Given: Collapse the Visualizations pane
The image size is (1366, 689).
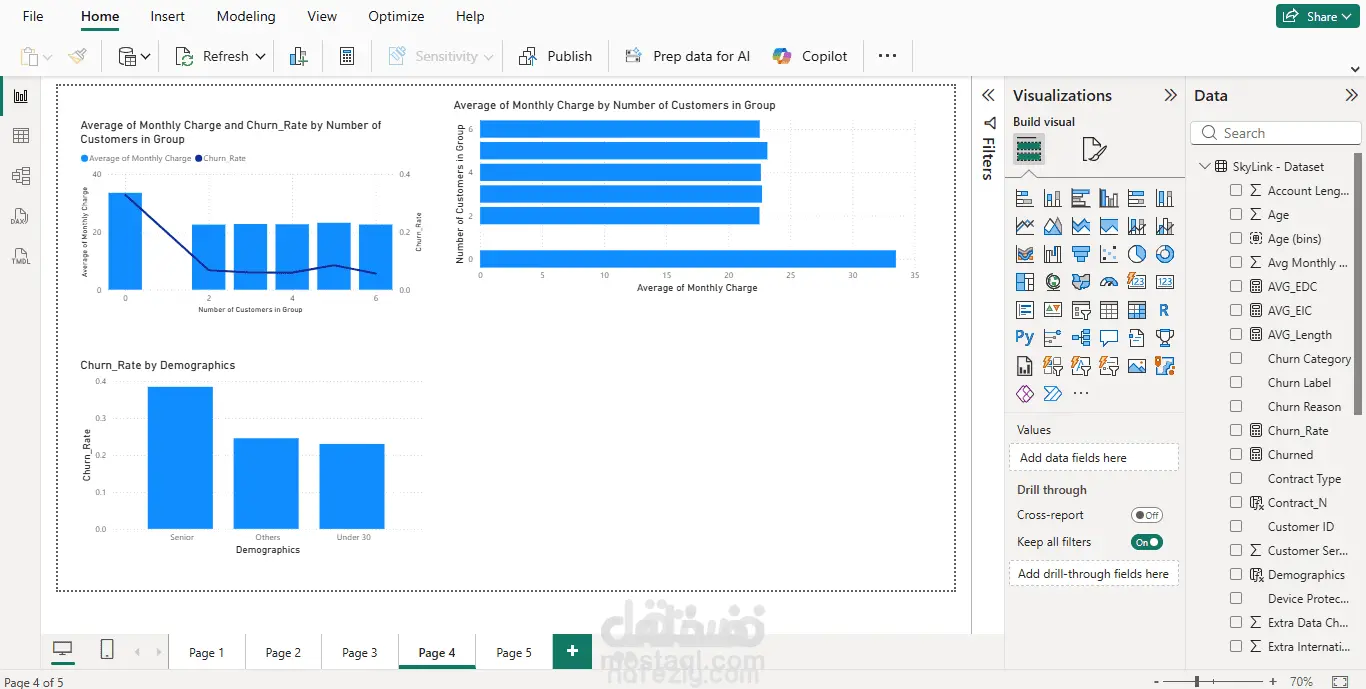Looking at the screenshot, I should (x=1170, y=96).
